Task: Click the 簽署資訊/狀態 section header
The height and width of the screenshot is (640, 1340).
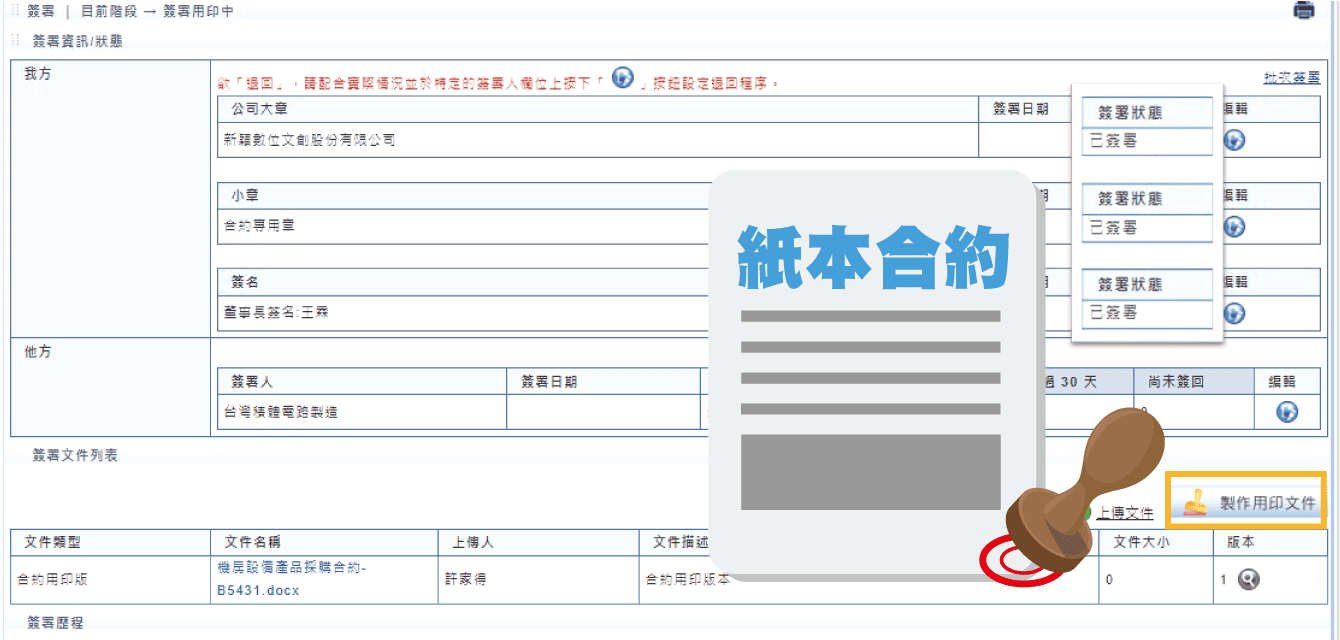Action: click(77, 40)
